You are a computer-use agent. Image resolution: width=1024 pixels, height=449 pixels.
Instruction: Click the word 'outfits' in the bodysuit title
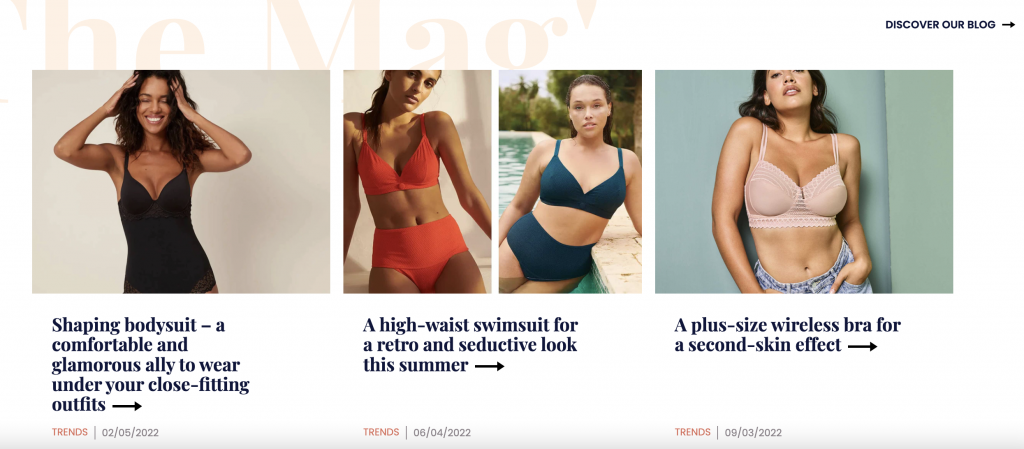[79, 405]
